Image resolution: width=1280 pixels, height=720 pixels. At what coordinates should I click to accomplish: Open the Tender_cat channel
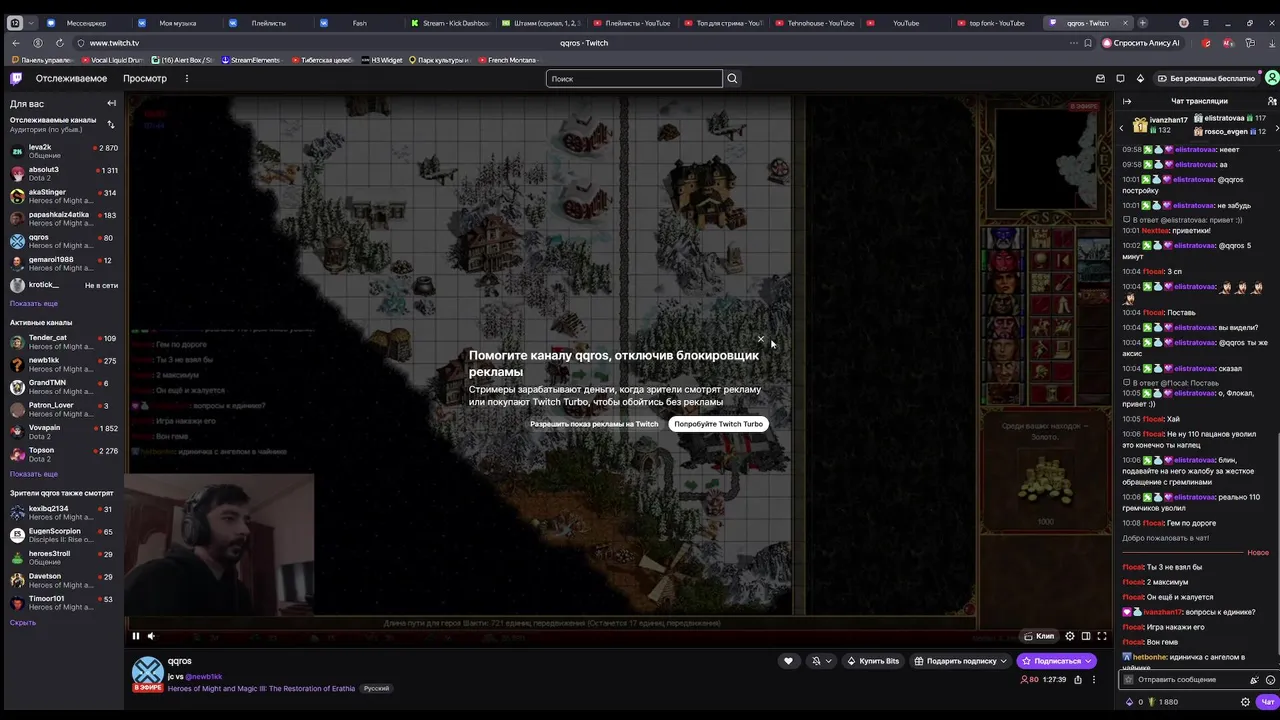pyautogui.click(x=63, y=342)
